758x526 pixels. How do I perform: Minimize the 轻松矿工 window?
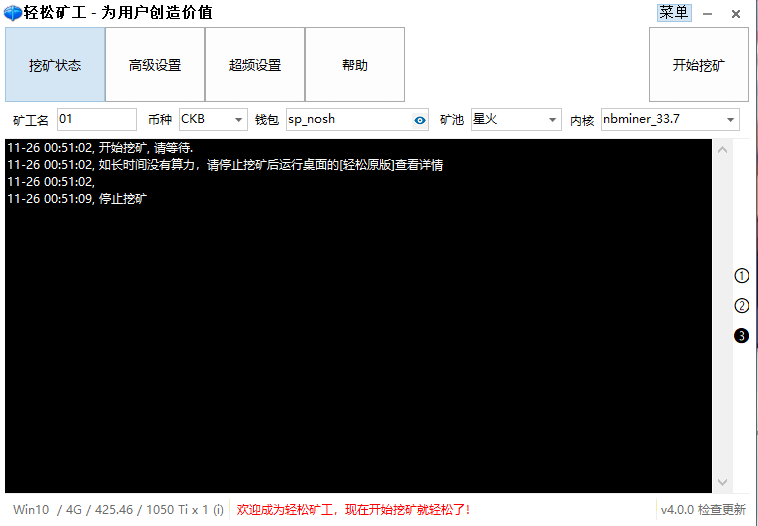(x=708, y=14)
